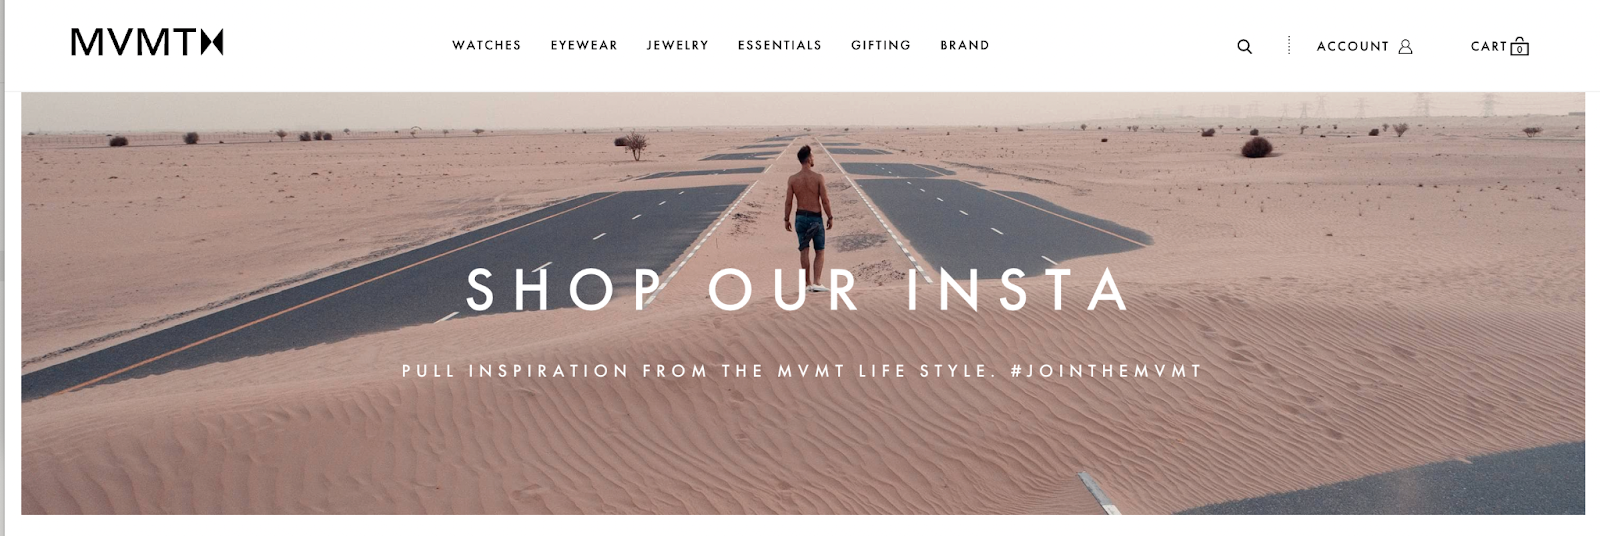Click the account person icon
The height and width of the screenshot is (536, 1600).
[1405, 46]
